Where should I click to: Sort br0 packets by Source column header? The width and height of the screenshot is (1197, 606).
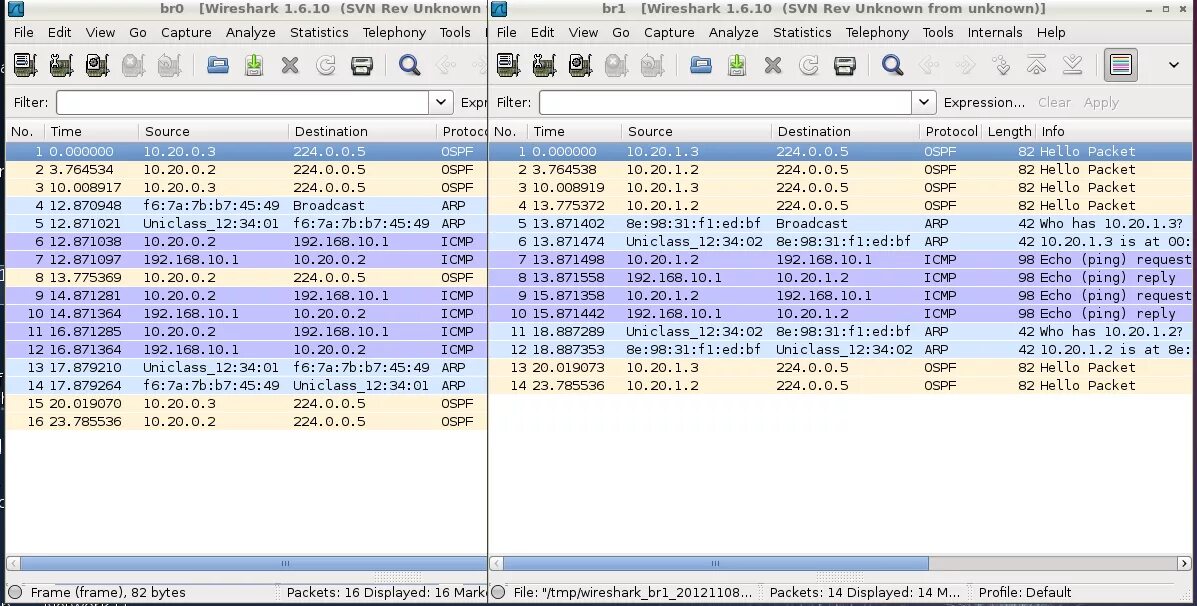[x=214, y=131]
